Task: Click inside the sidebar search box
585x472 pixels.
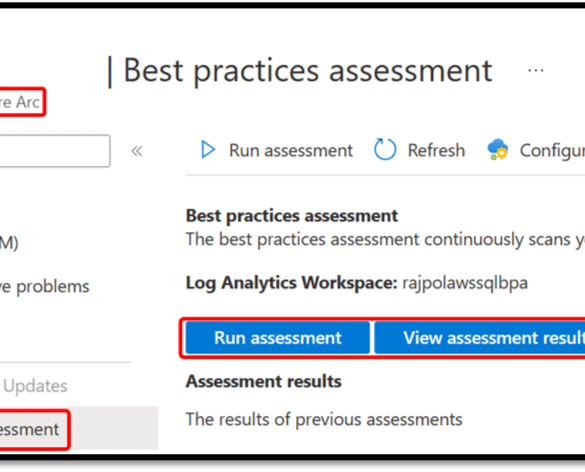Action: [x=54, y=151]
